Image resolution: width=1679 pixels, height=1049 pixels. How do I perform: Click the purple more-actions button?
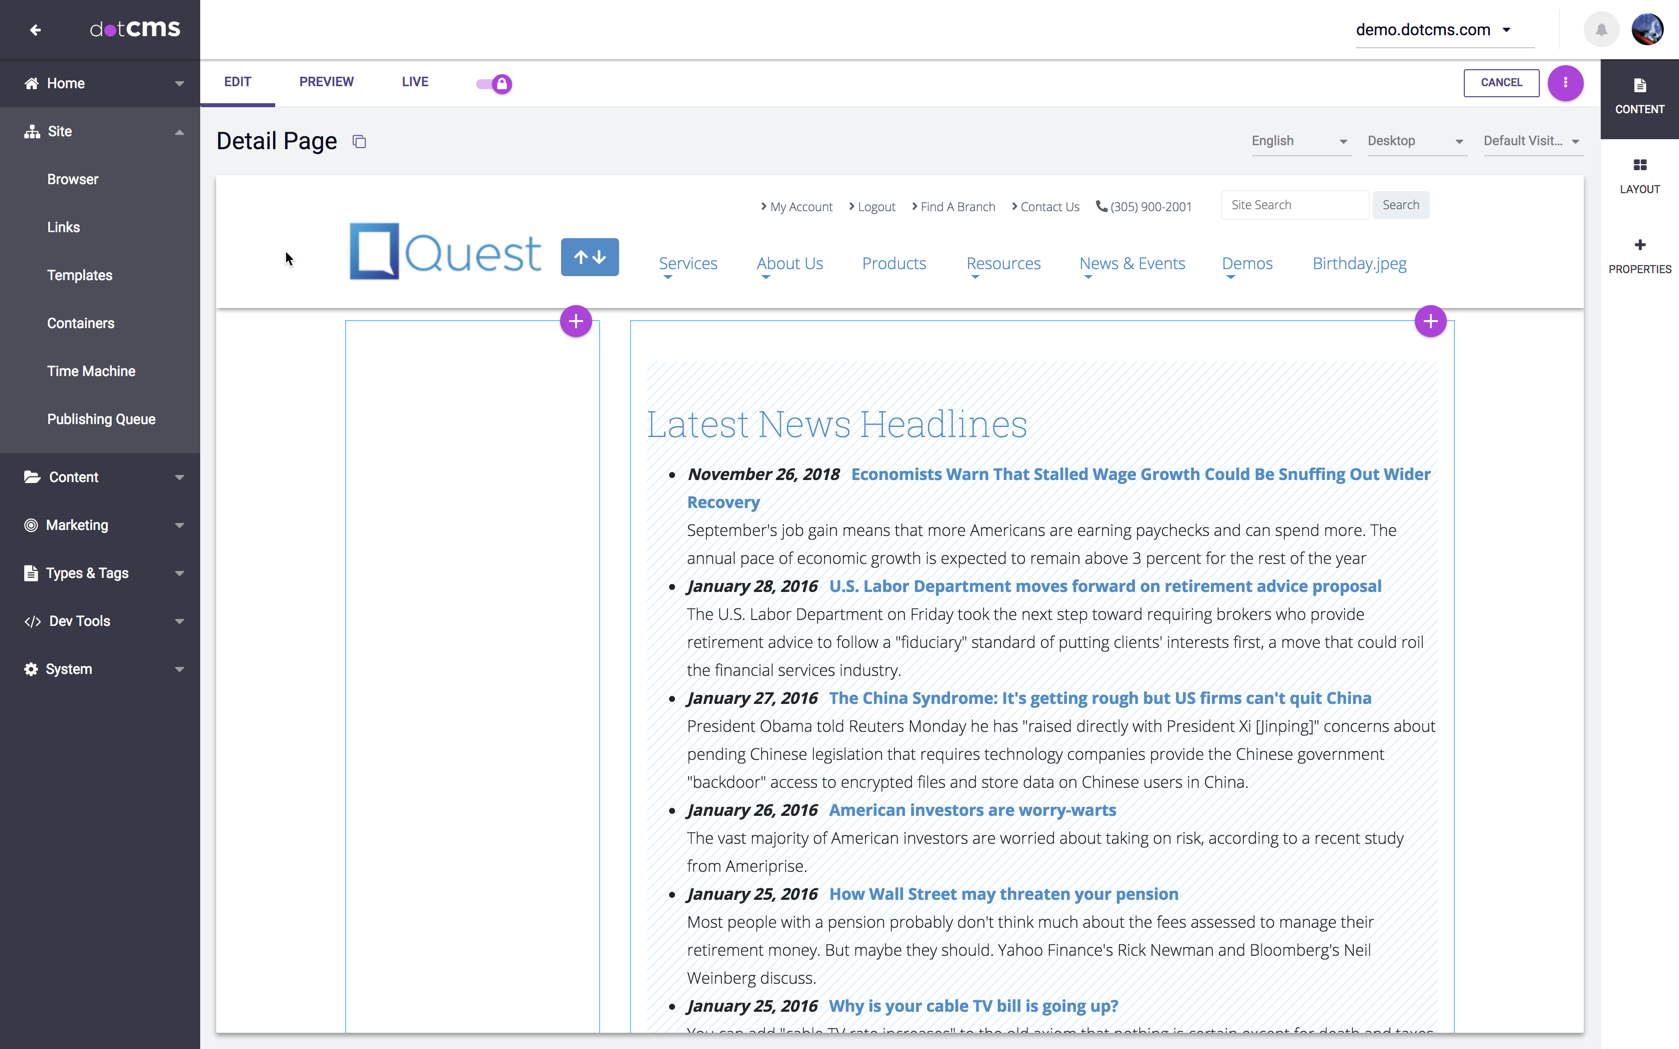[1565, 83]
